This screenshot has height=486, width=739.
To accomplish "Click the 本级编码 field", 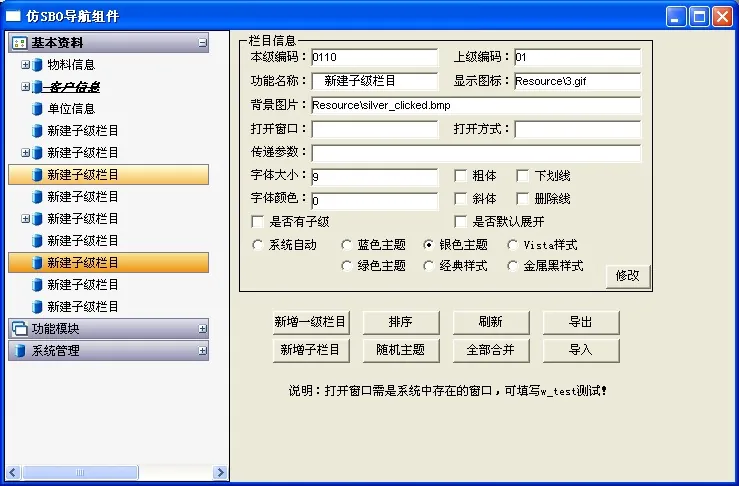I will tap(375, 58).
